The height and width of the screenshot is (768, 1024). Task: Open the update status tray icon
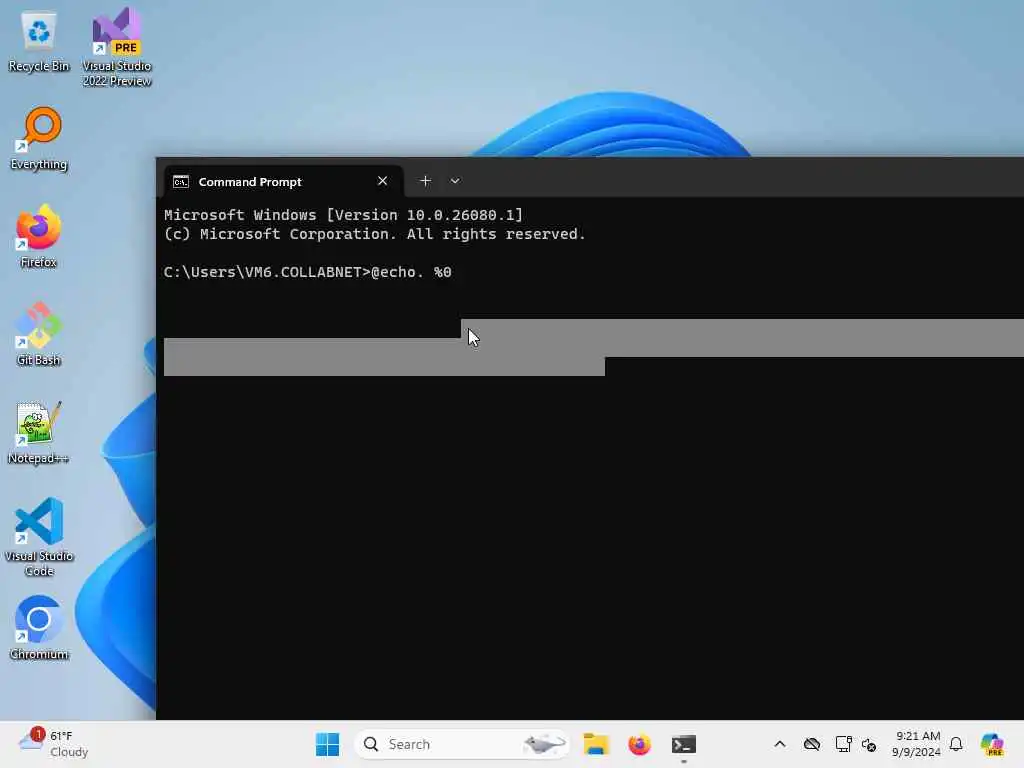coord(869,744)
